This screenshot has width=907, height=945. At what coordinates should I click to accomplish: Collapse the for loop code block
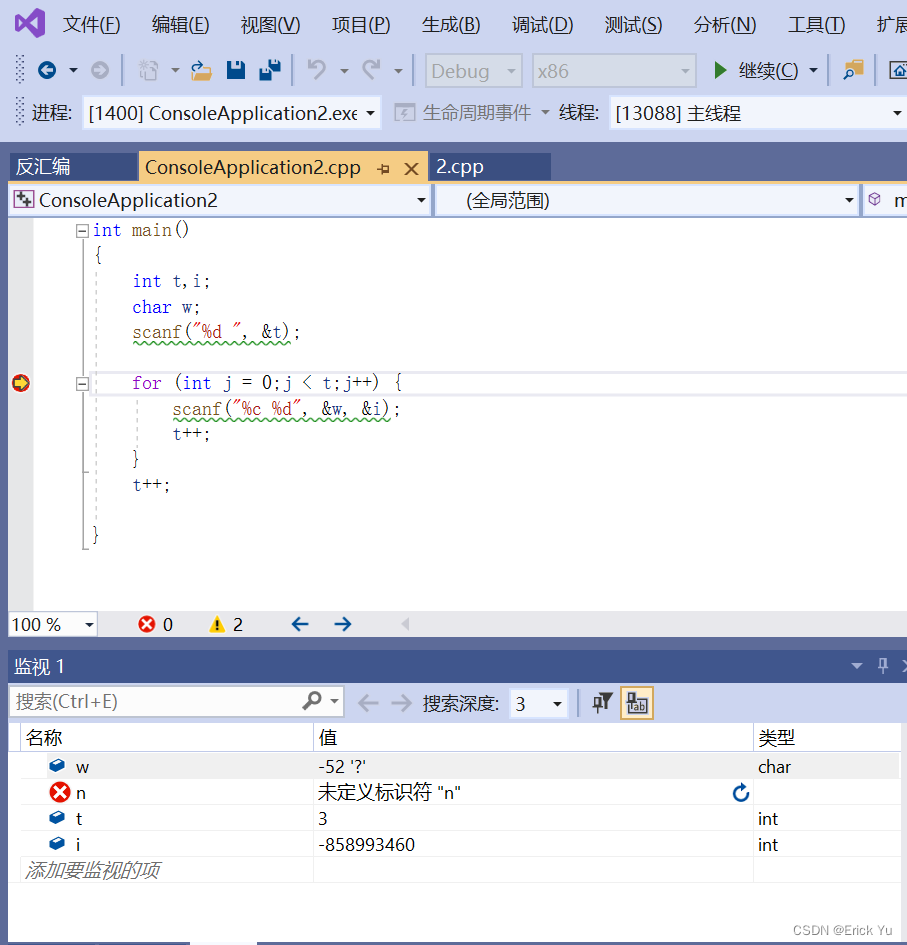pyautogui.click(x=82, y=384)
